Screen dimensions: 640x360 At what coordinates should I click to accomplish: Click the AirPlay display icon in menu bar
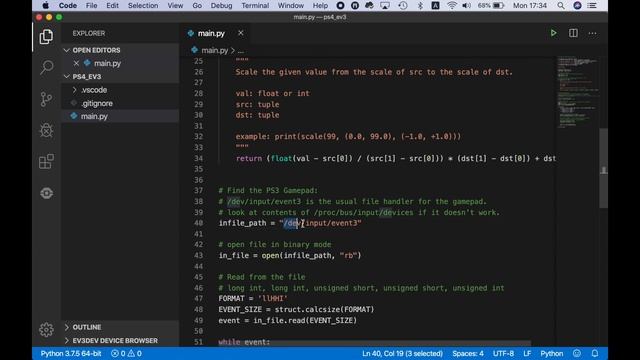(x=384, y=6)
